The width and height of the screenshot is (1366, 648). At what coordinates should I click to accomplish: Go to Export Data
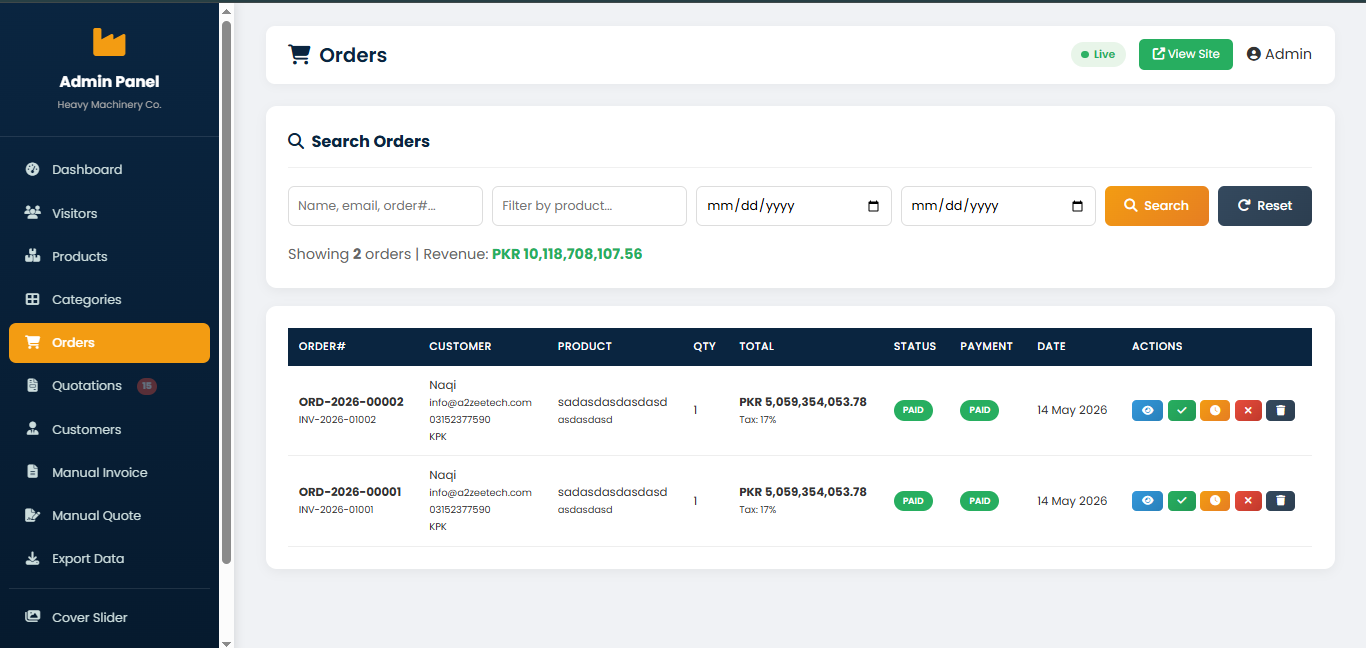[109, 558]
